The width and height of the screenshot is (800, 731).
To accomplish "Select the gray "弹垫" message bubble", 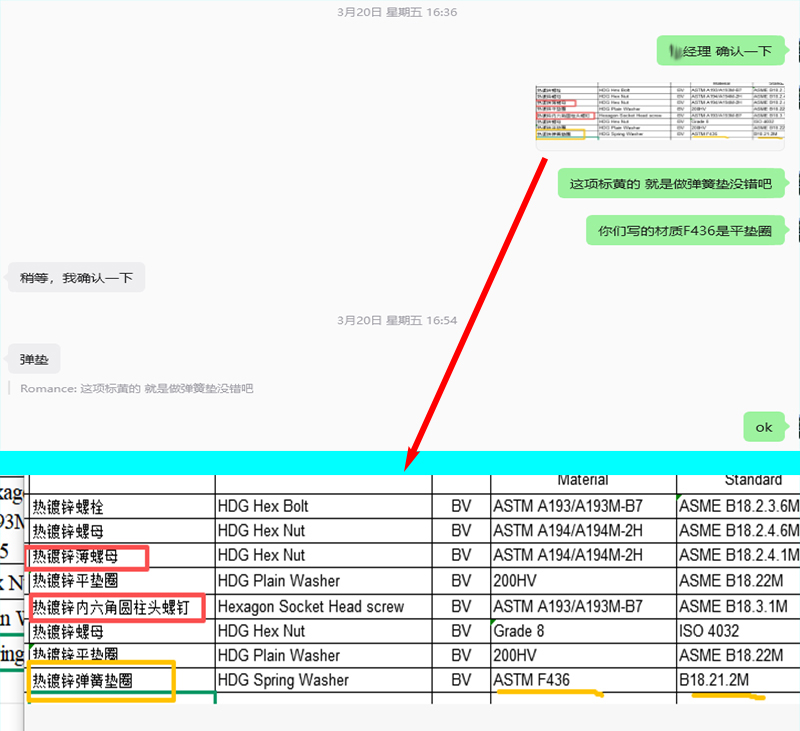I will point(34,359).
